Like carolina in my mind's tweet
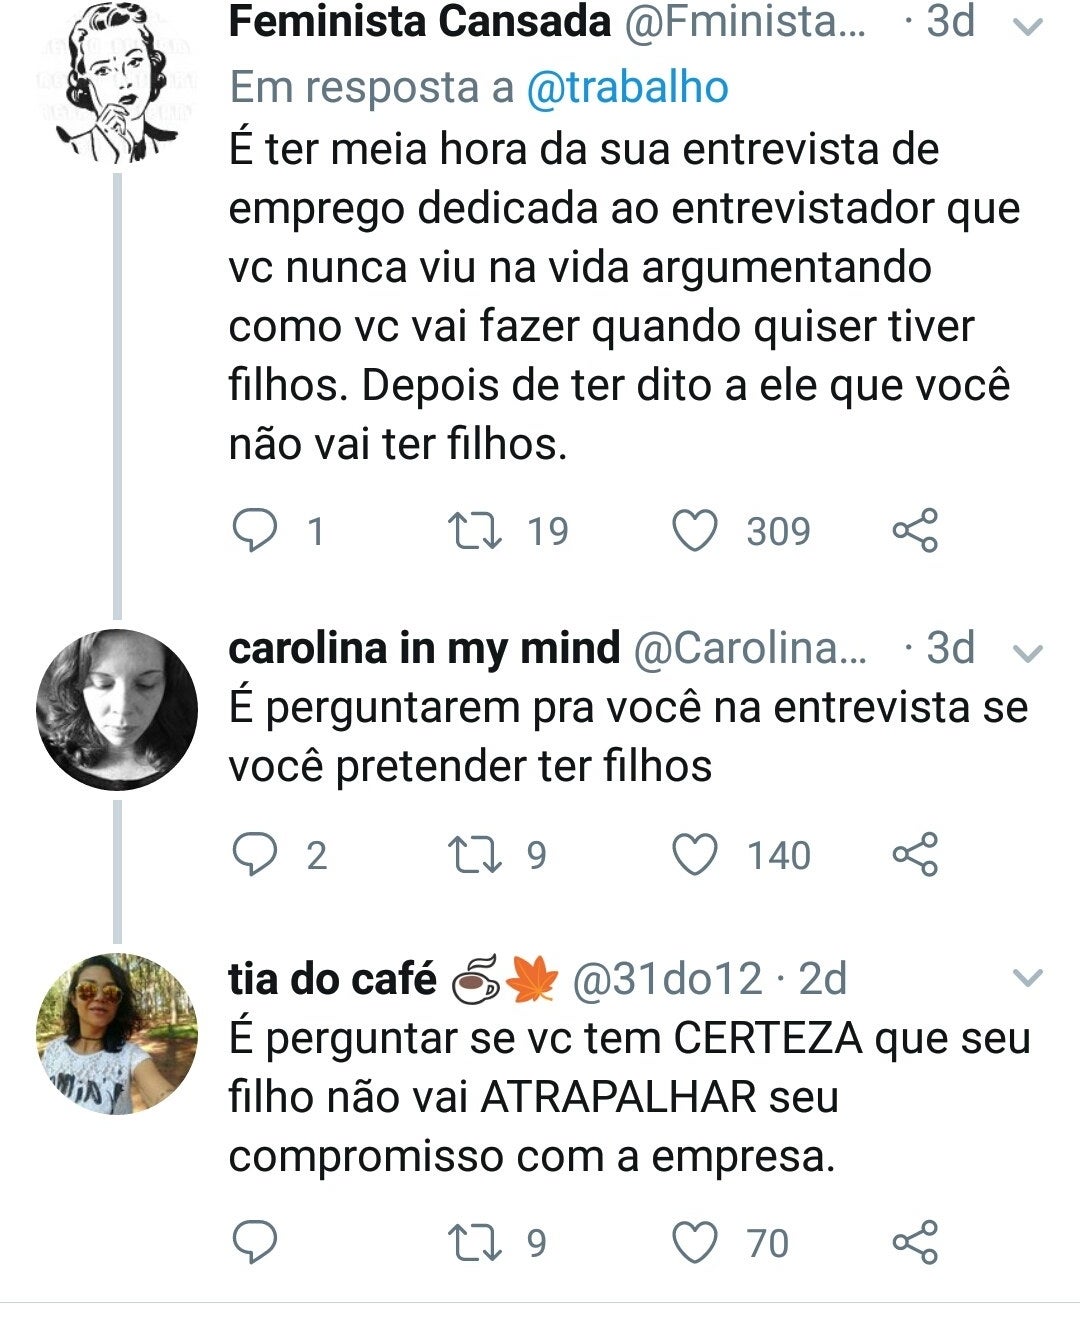The image size is (1080, 1329). [x=694, y=855]
